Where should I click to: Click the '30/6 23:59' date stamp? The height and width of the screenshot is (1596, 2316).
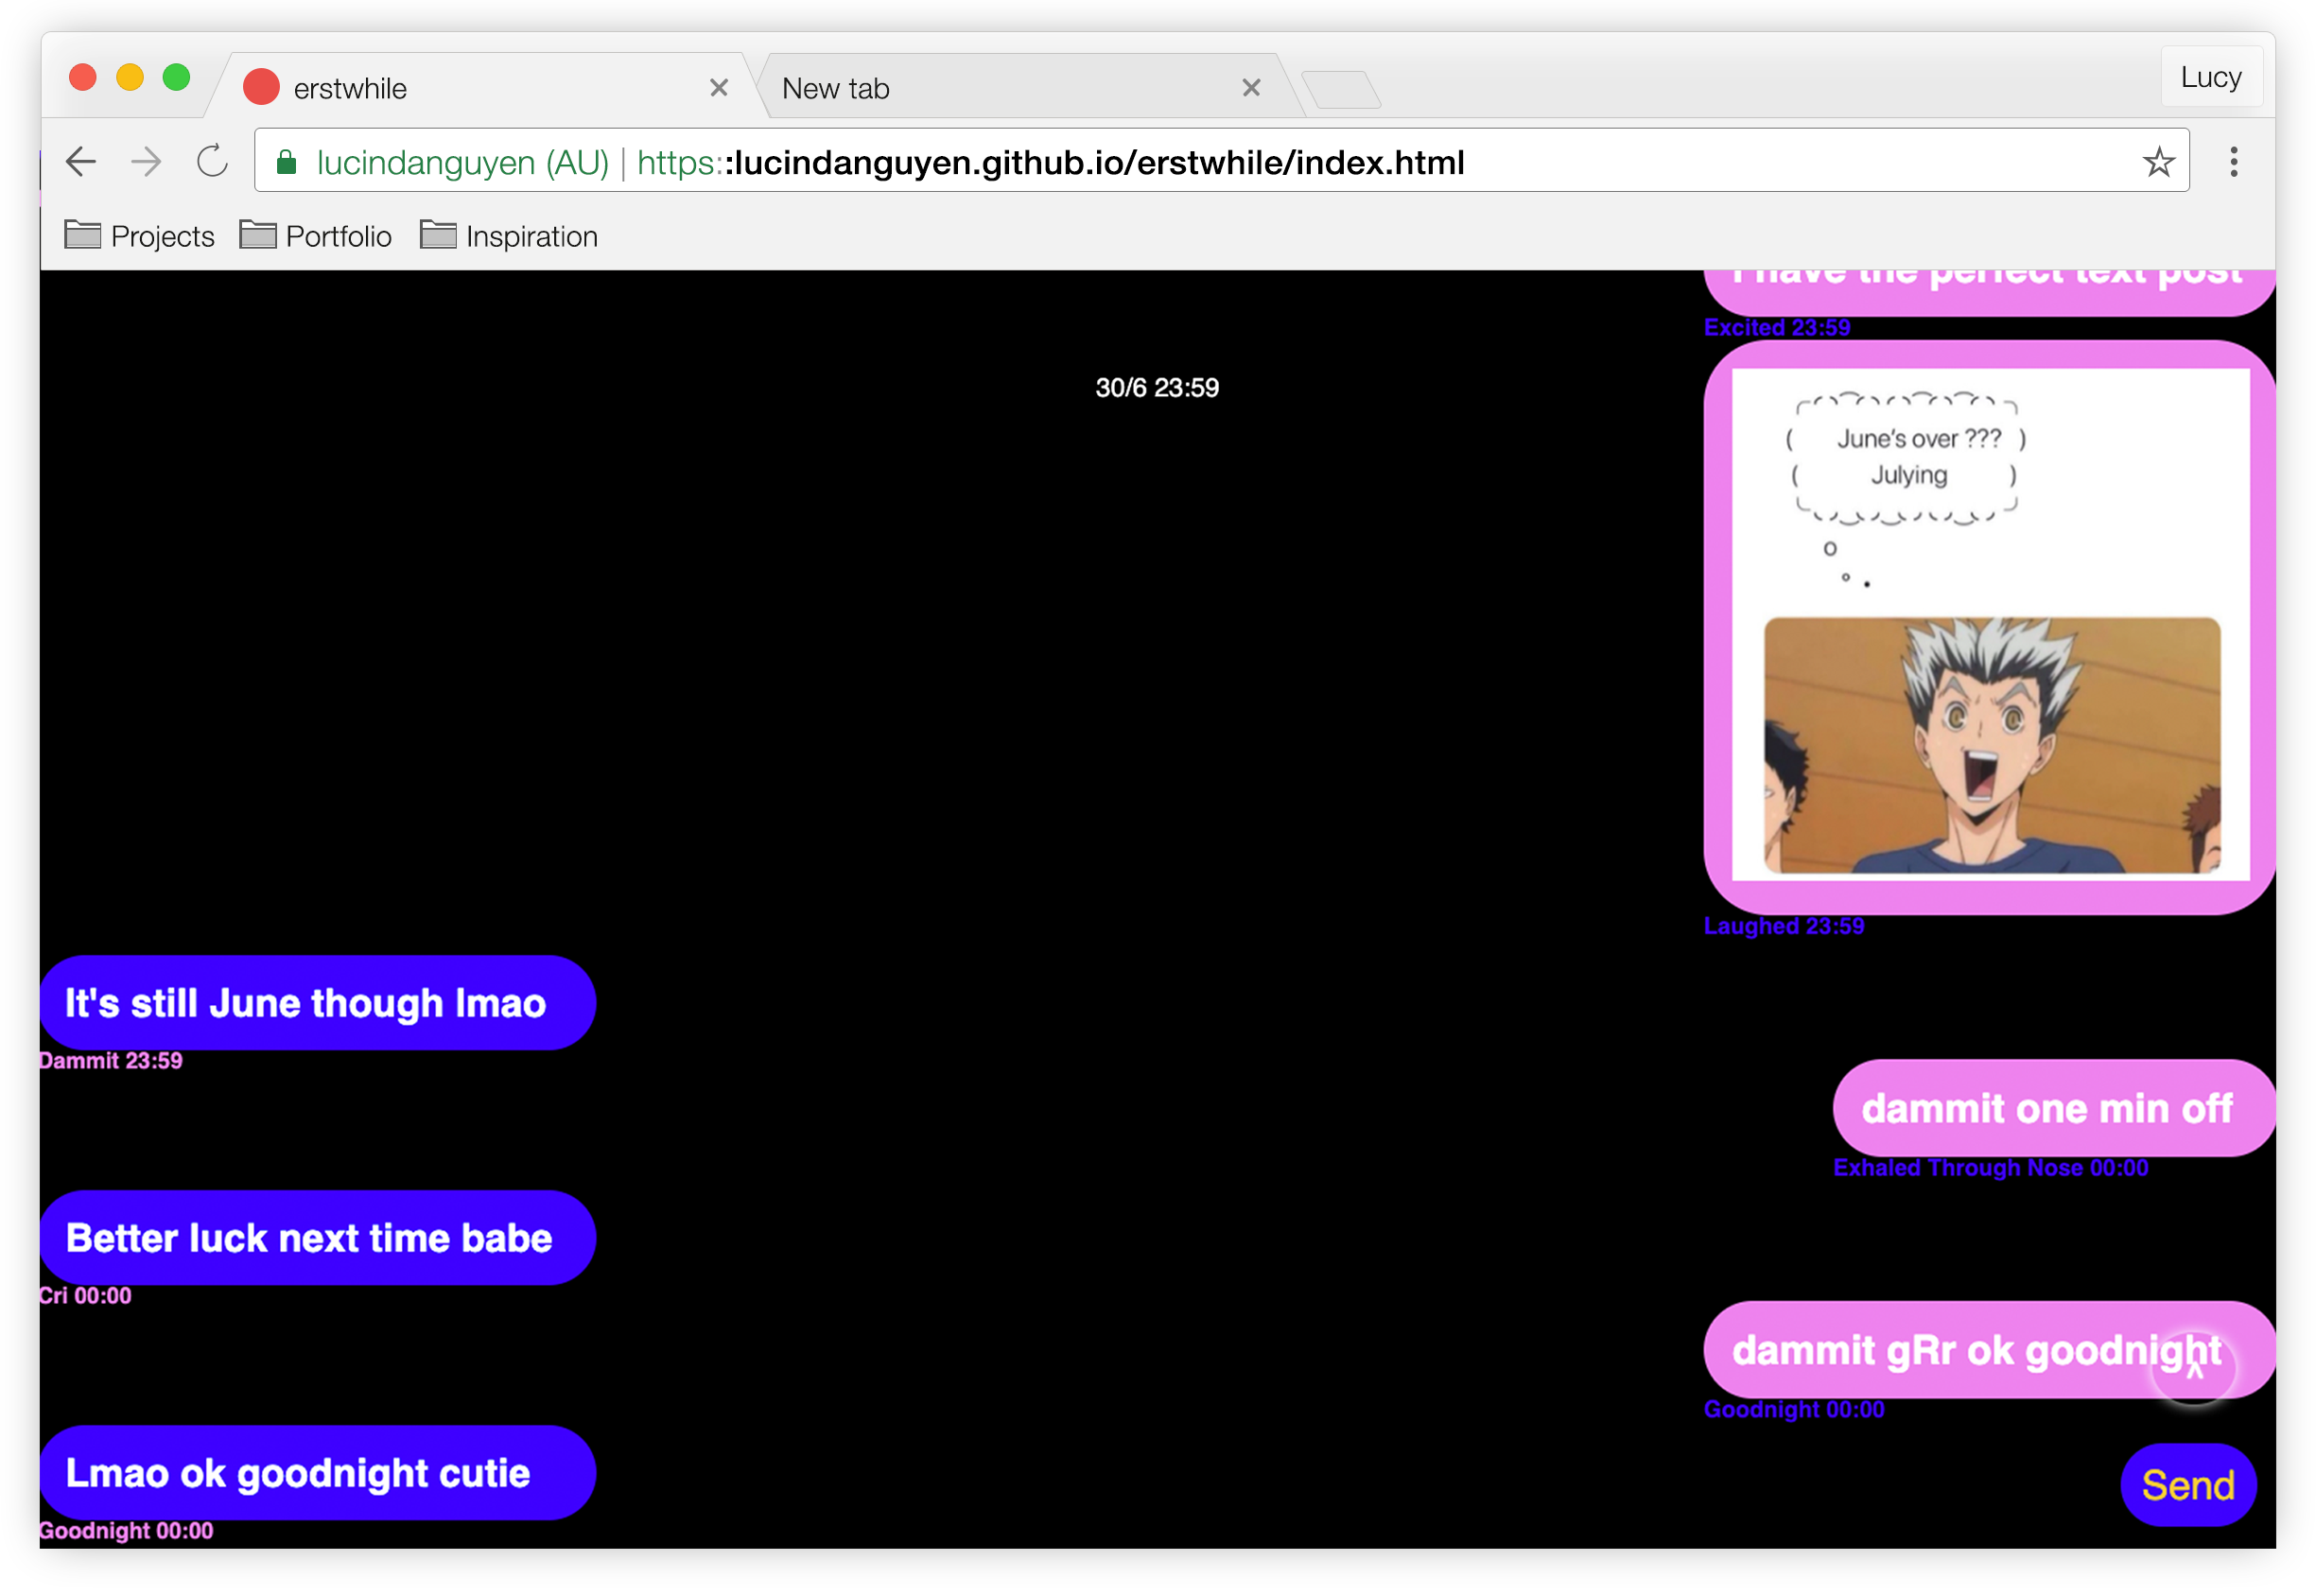point(1157,388)
